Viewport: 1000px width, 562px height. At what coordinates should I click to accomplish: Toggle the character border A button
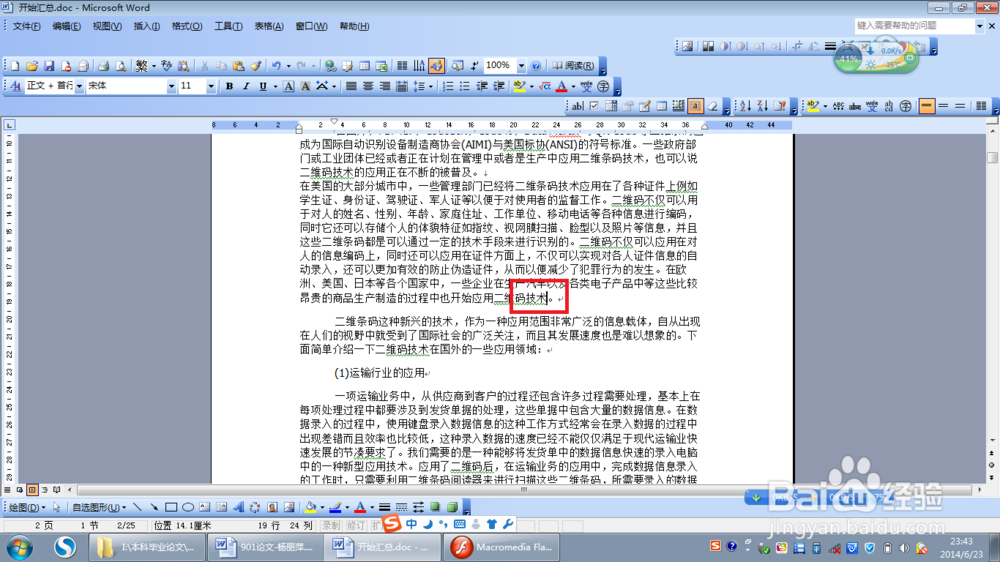tap(288, 86)
